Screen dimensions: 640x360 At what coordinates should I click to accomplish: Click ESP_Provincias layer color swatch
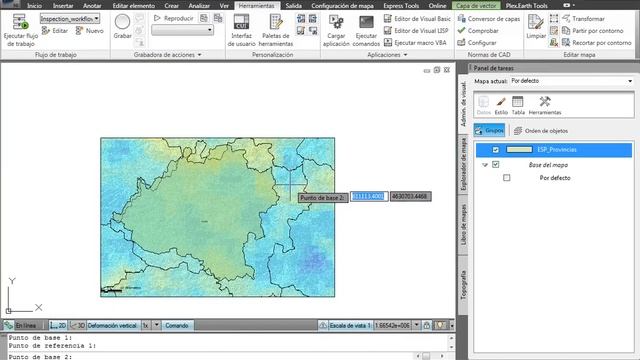(x=519, y=149)
